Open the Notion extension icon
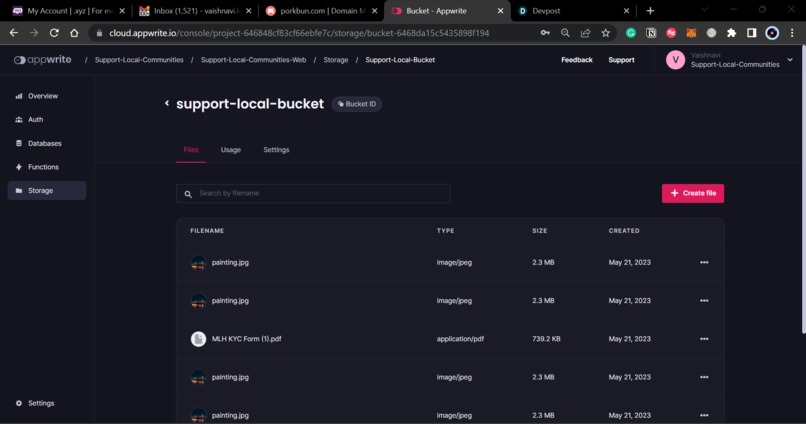 pos(651,33)
